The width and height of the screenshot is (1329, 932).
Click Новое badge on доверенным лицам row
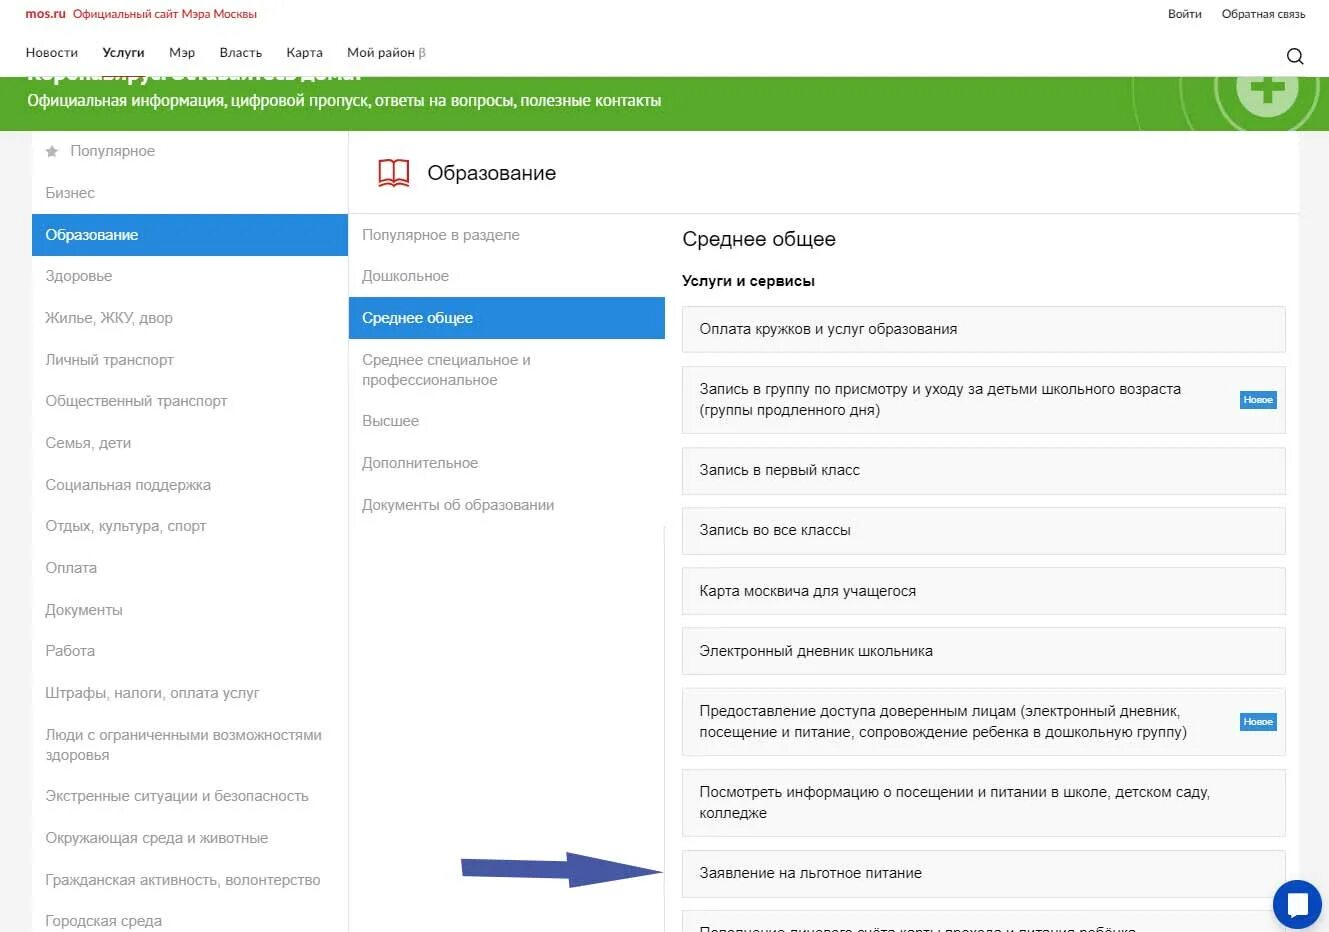pyautogui.click(x=1258, y=722)
